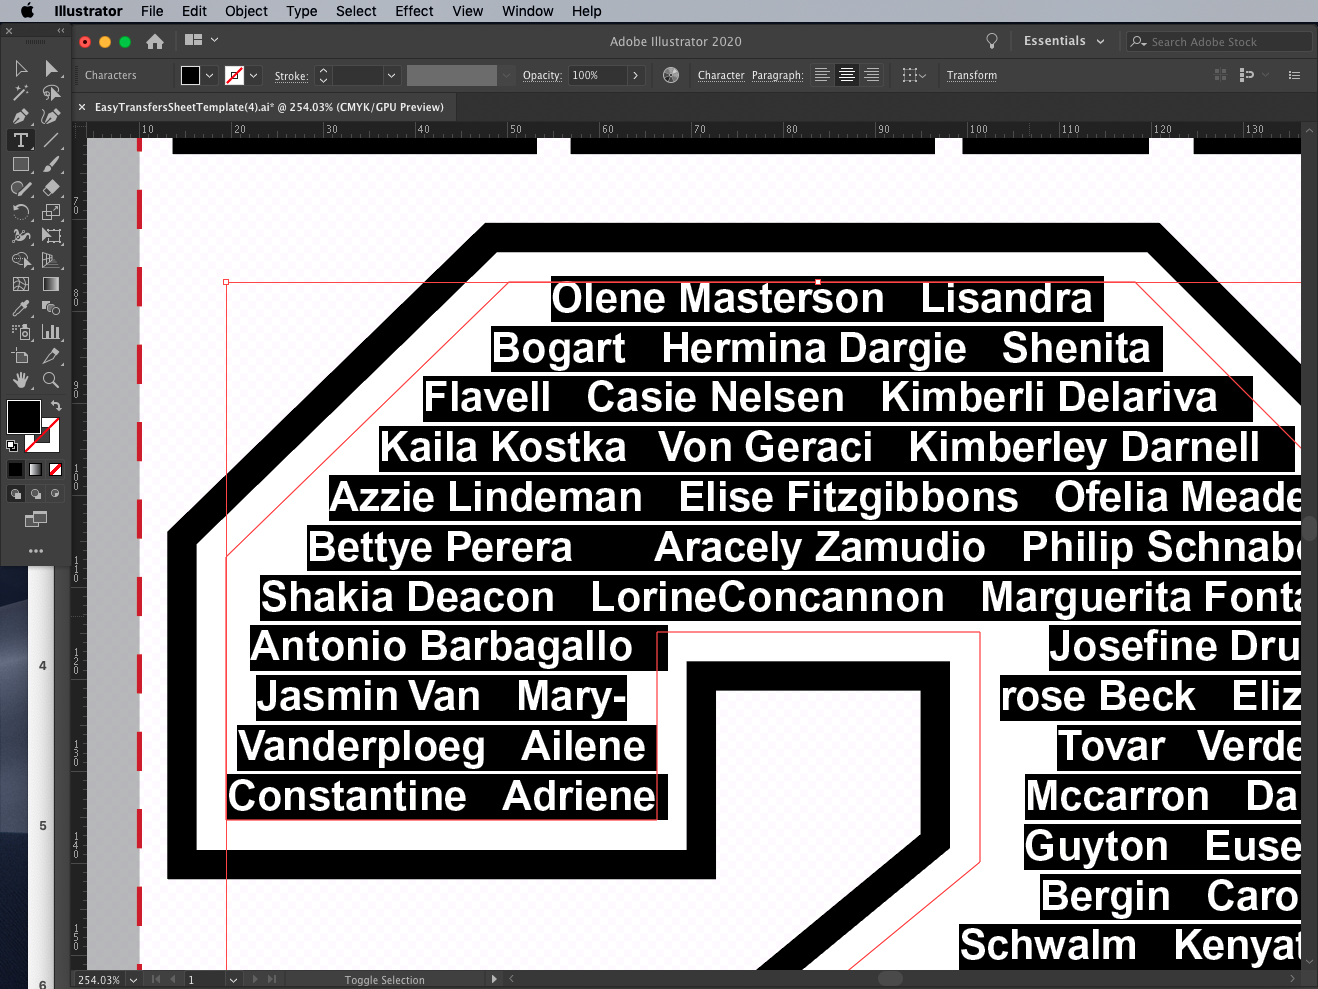Open the fill color dropdown

click(210, 75)
